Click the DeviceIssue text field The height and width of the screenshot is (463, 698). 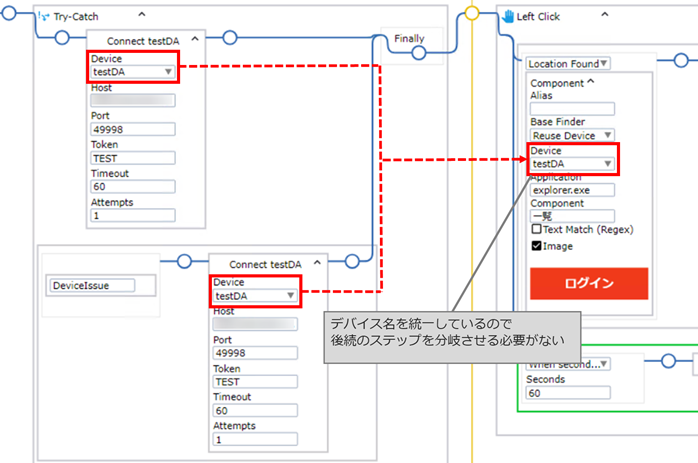(x=102, y=286)
